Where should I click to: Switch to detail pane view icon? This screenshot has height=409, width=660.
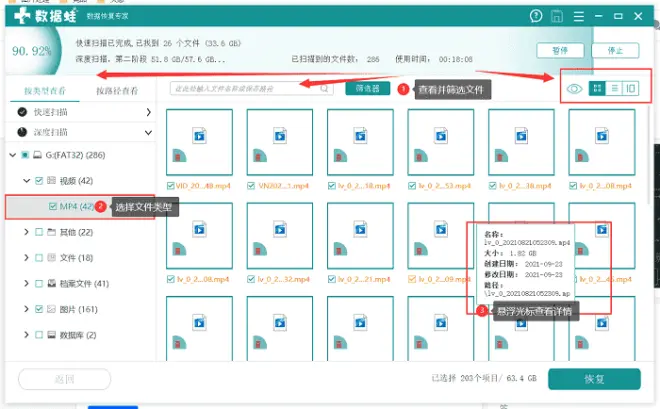tap(630, 89)
